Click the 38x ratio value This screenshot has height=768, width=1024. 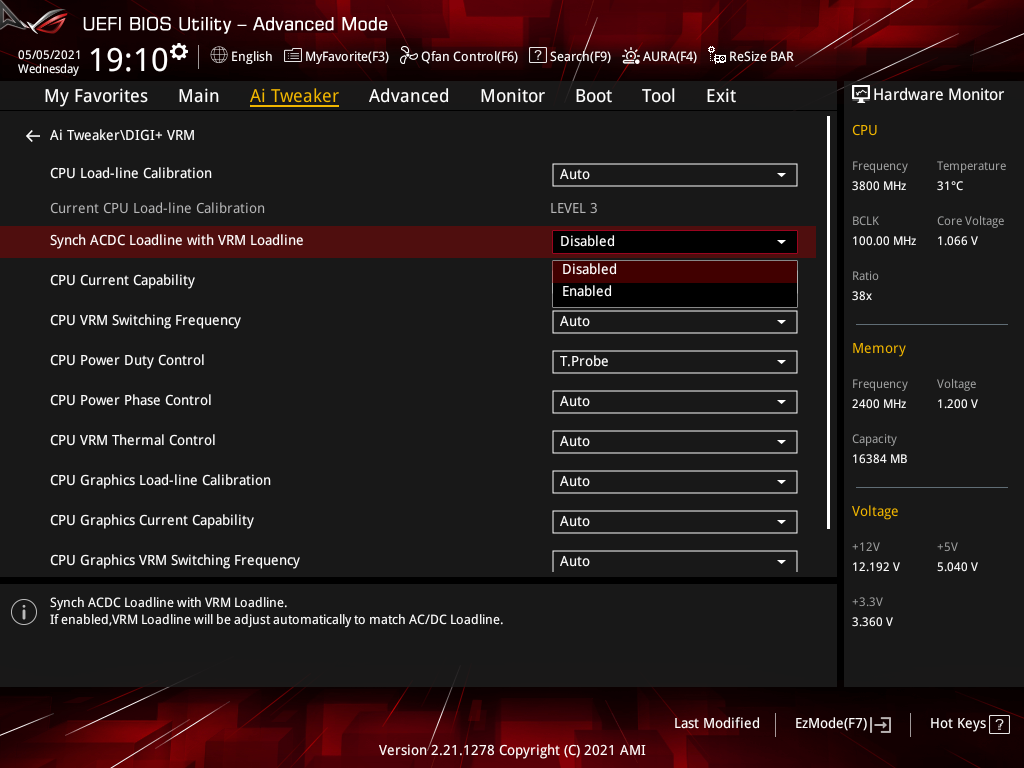pyautogui.click(x=861, y=296)
